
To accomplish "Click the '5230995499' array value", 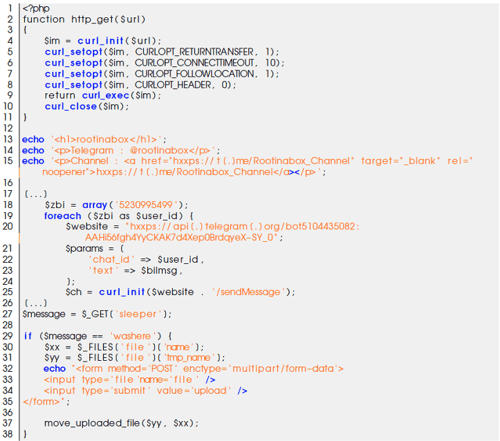I will pyautogui.click(x=146, y=205).
